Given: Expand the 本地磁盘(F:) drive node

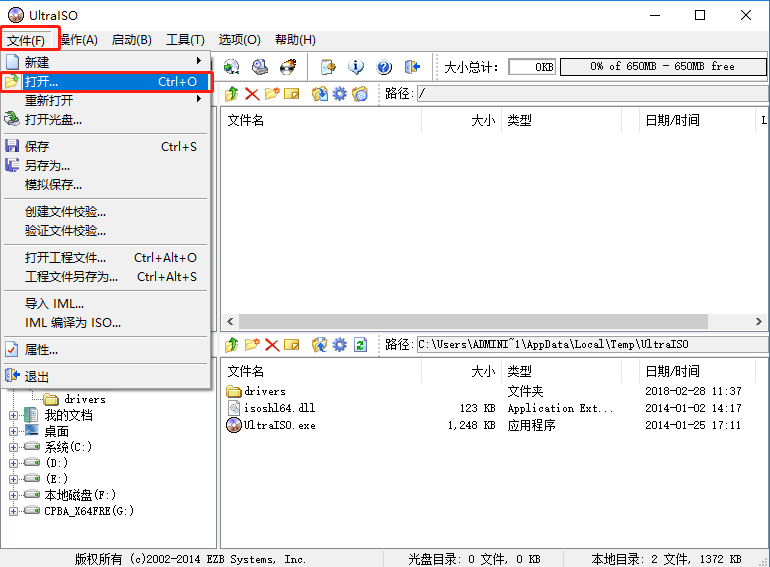Looking at the screenshot, I should point(13,495).
